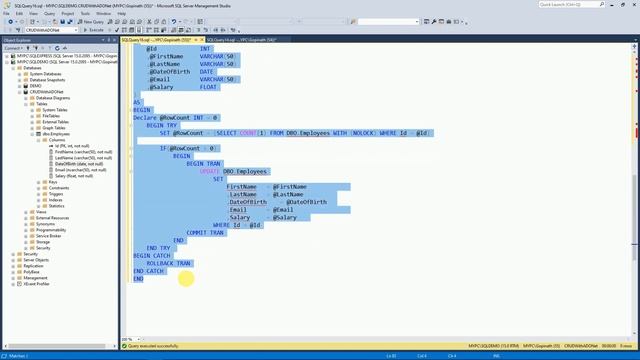Expand the Keys folder under Employees

[x=38, y=182]
